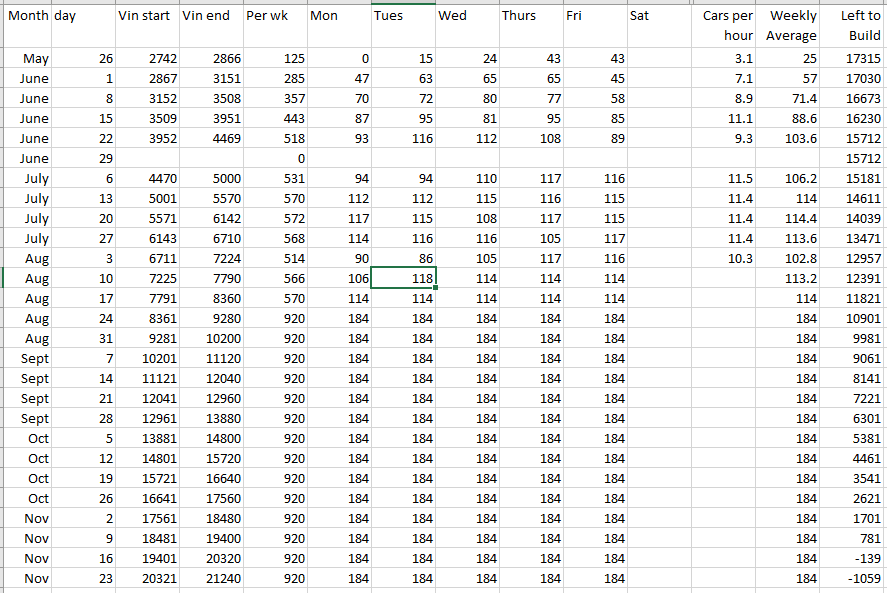Select the "Vin start" header cell
The height and width of the screenshot is (593, 887).
coord(147,16)
